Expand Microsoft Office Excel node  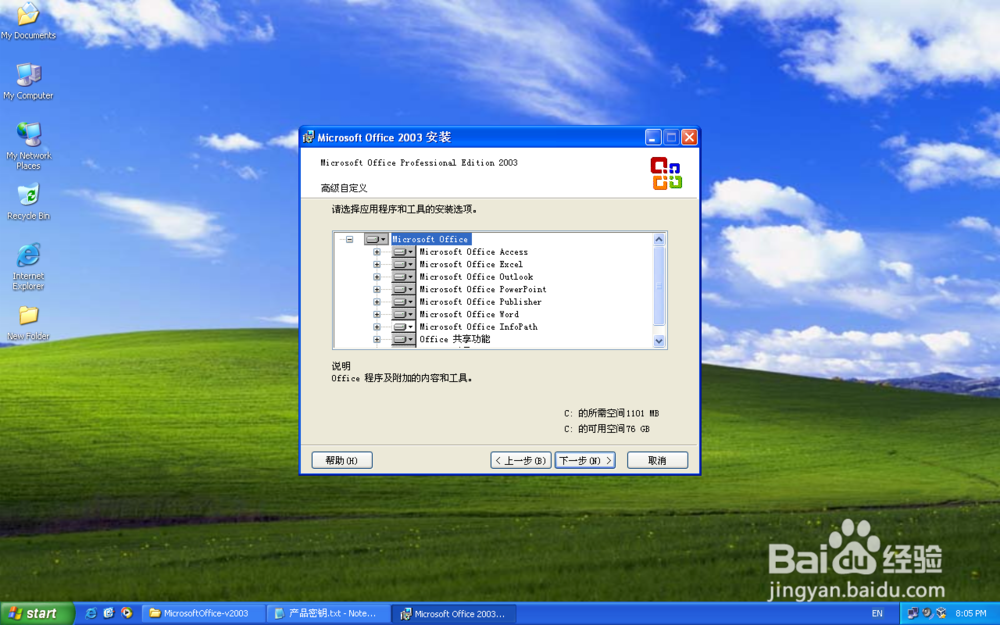click(377, 264)
